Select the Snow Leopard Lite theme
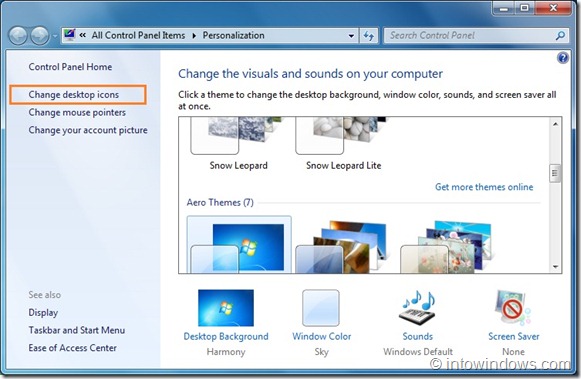This screenshot has height=379, width=581. click(343, 144)
